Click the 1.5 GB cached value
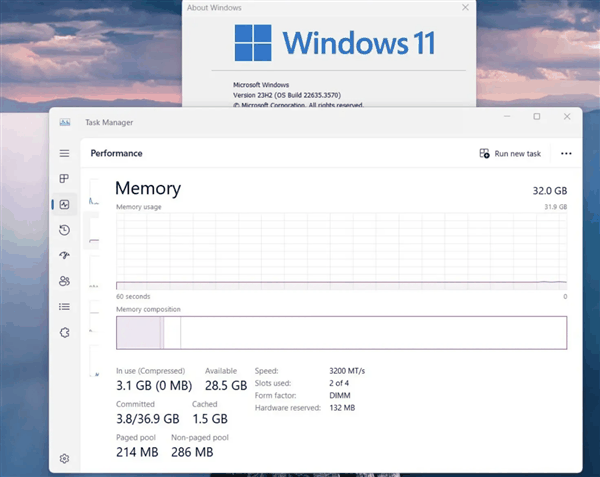 point(210,419)
